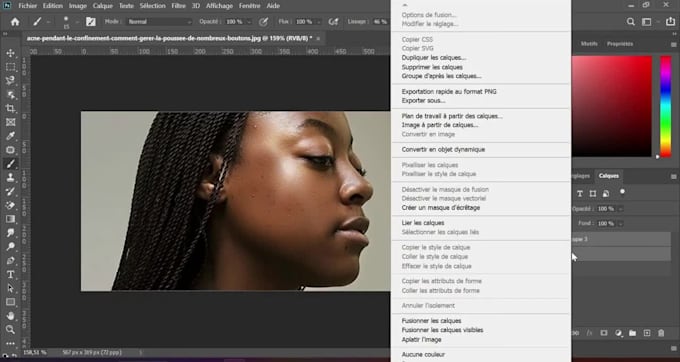
Task: Filter layers by type (T) icon
Action: [580, 194]
